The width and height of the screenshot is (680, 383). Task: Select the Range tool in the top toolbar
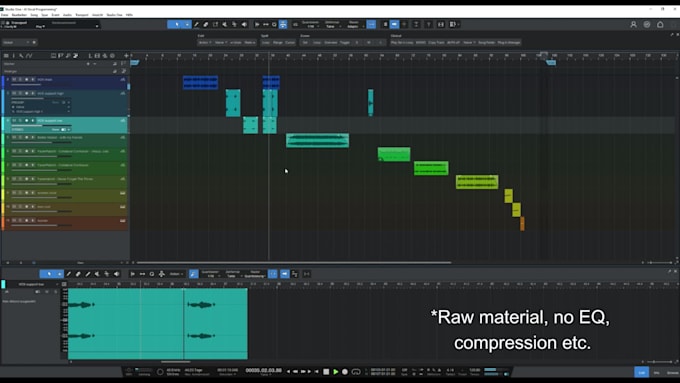(x=216, y=24)
